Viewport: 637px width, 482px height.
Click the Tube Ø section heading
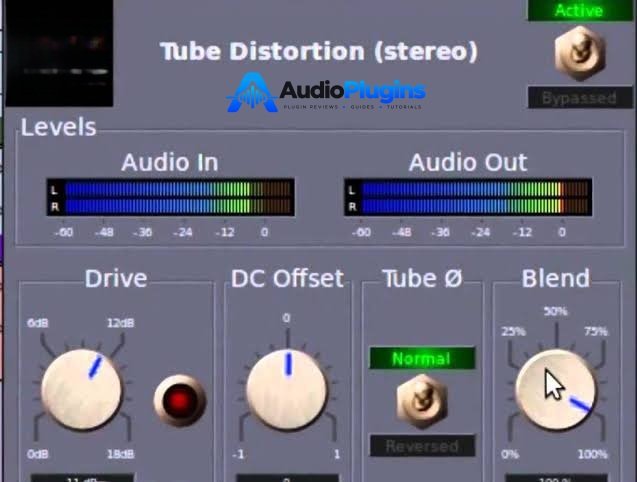coord(422,278)
